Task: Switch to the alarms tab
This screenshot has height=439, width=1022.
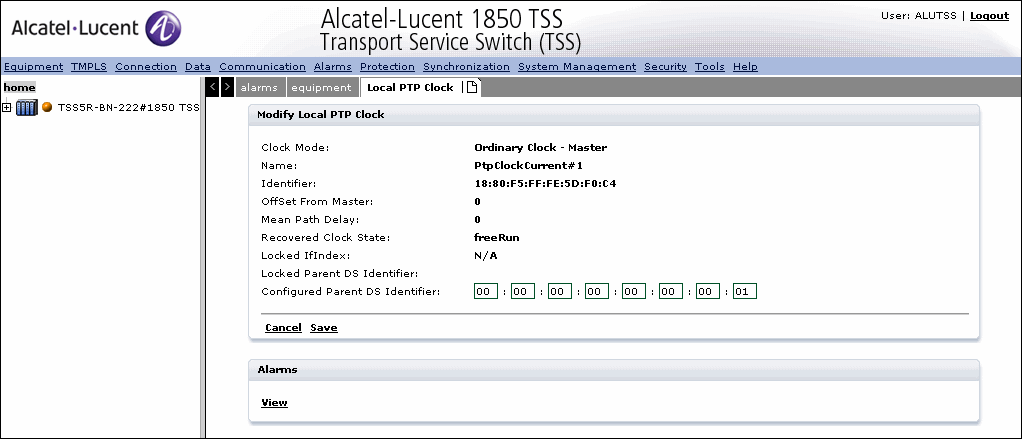Action: point(259,87)
